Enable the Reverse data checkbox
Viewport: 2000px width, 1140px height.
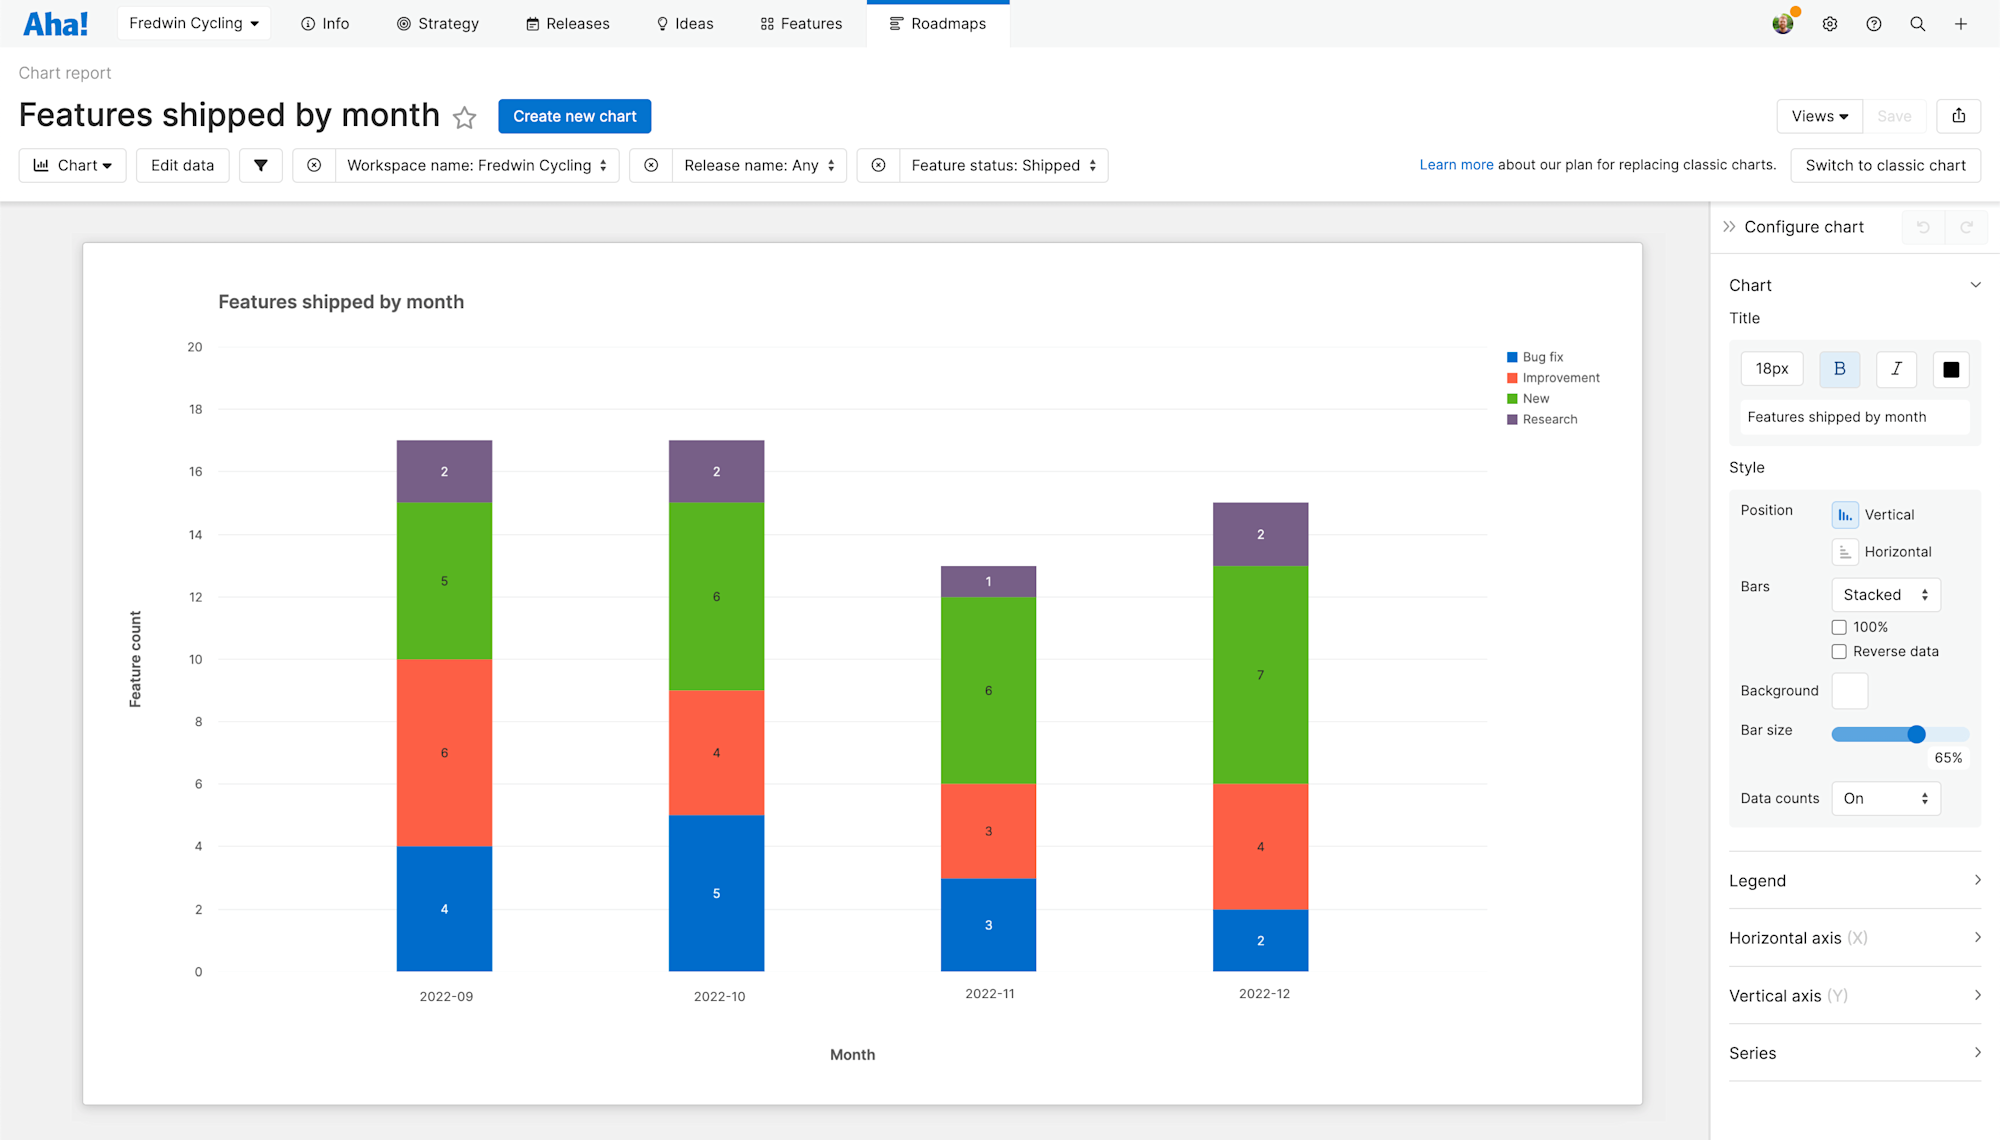tap(1840, 651)
